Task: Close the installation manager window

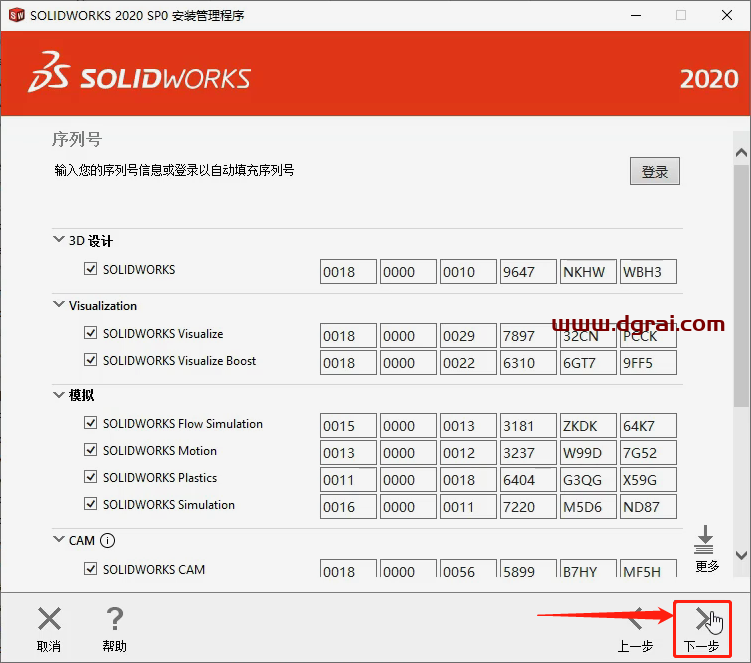Action: tap(727, 15)
